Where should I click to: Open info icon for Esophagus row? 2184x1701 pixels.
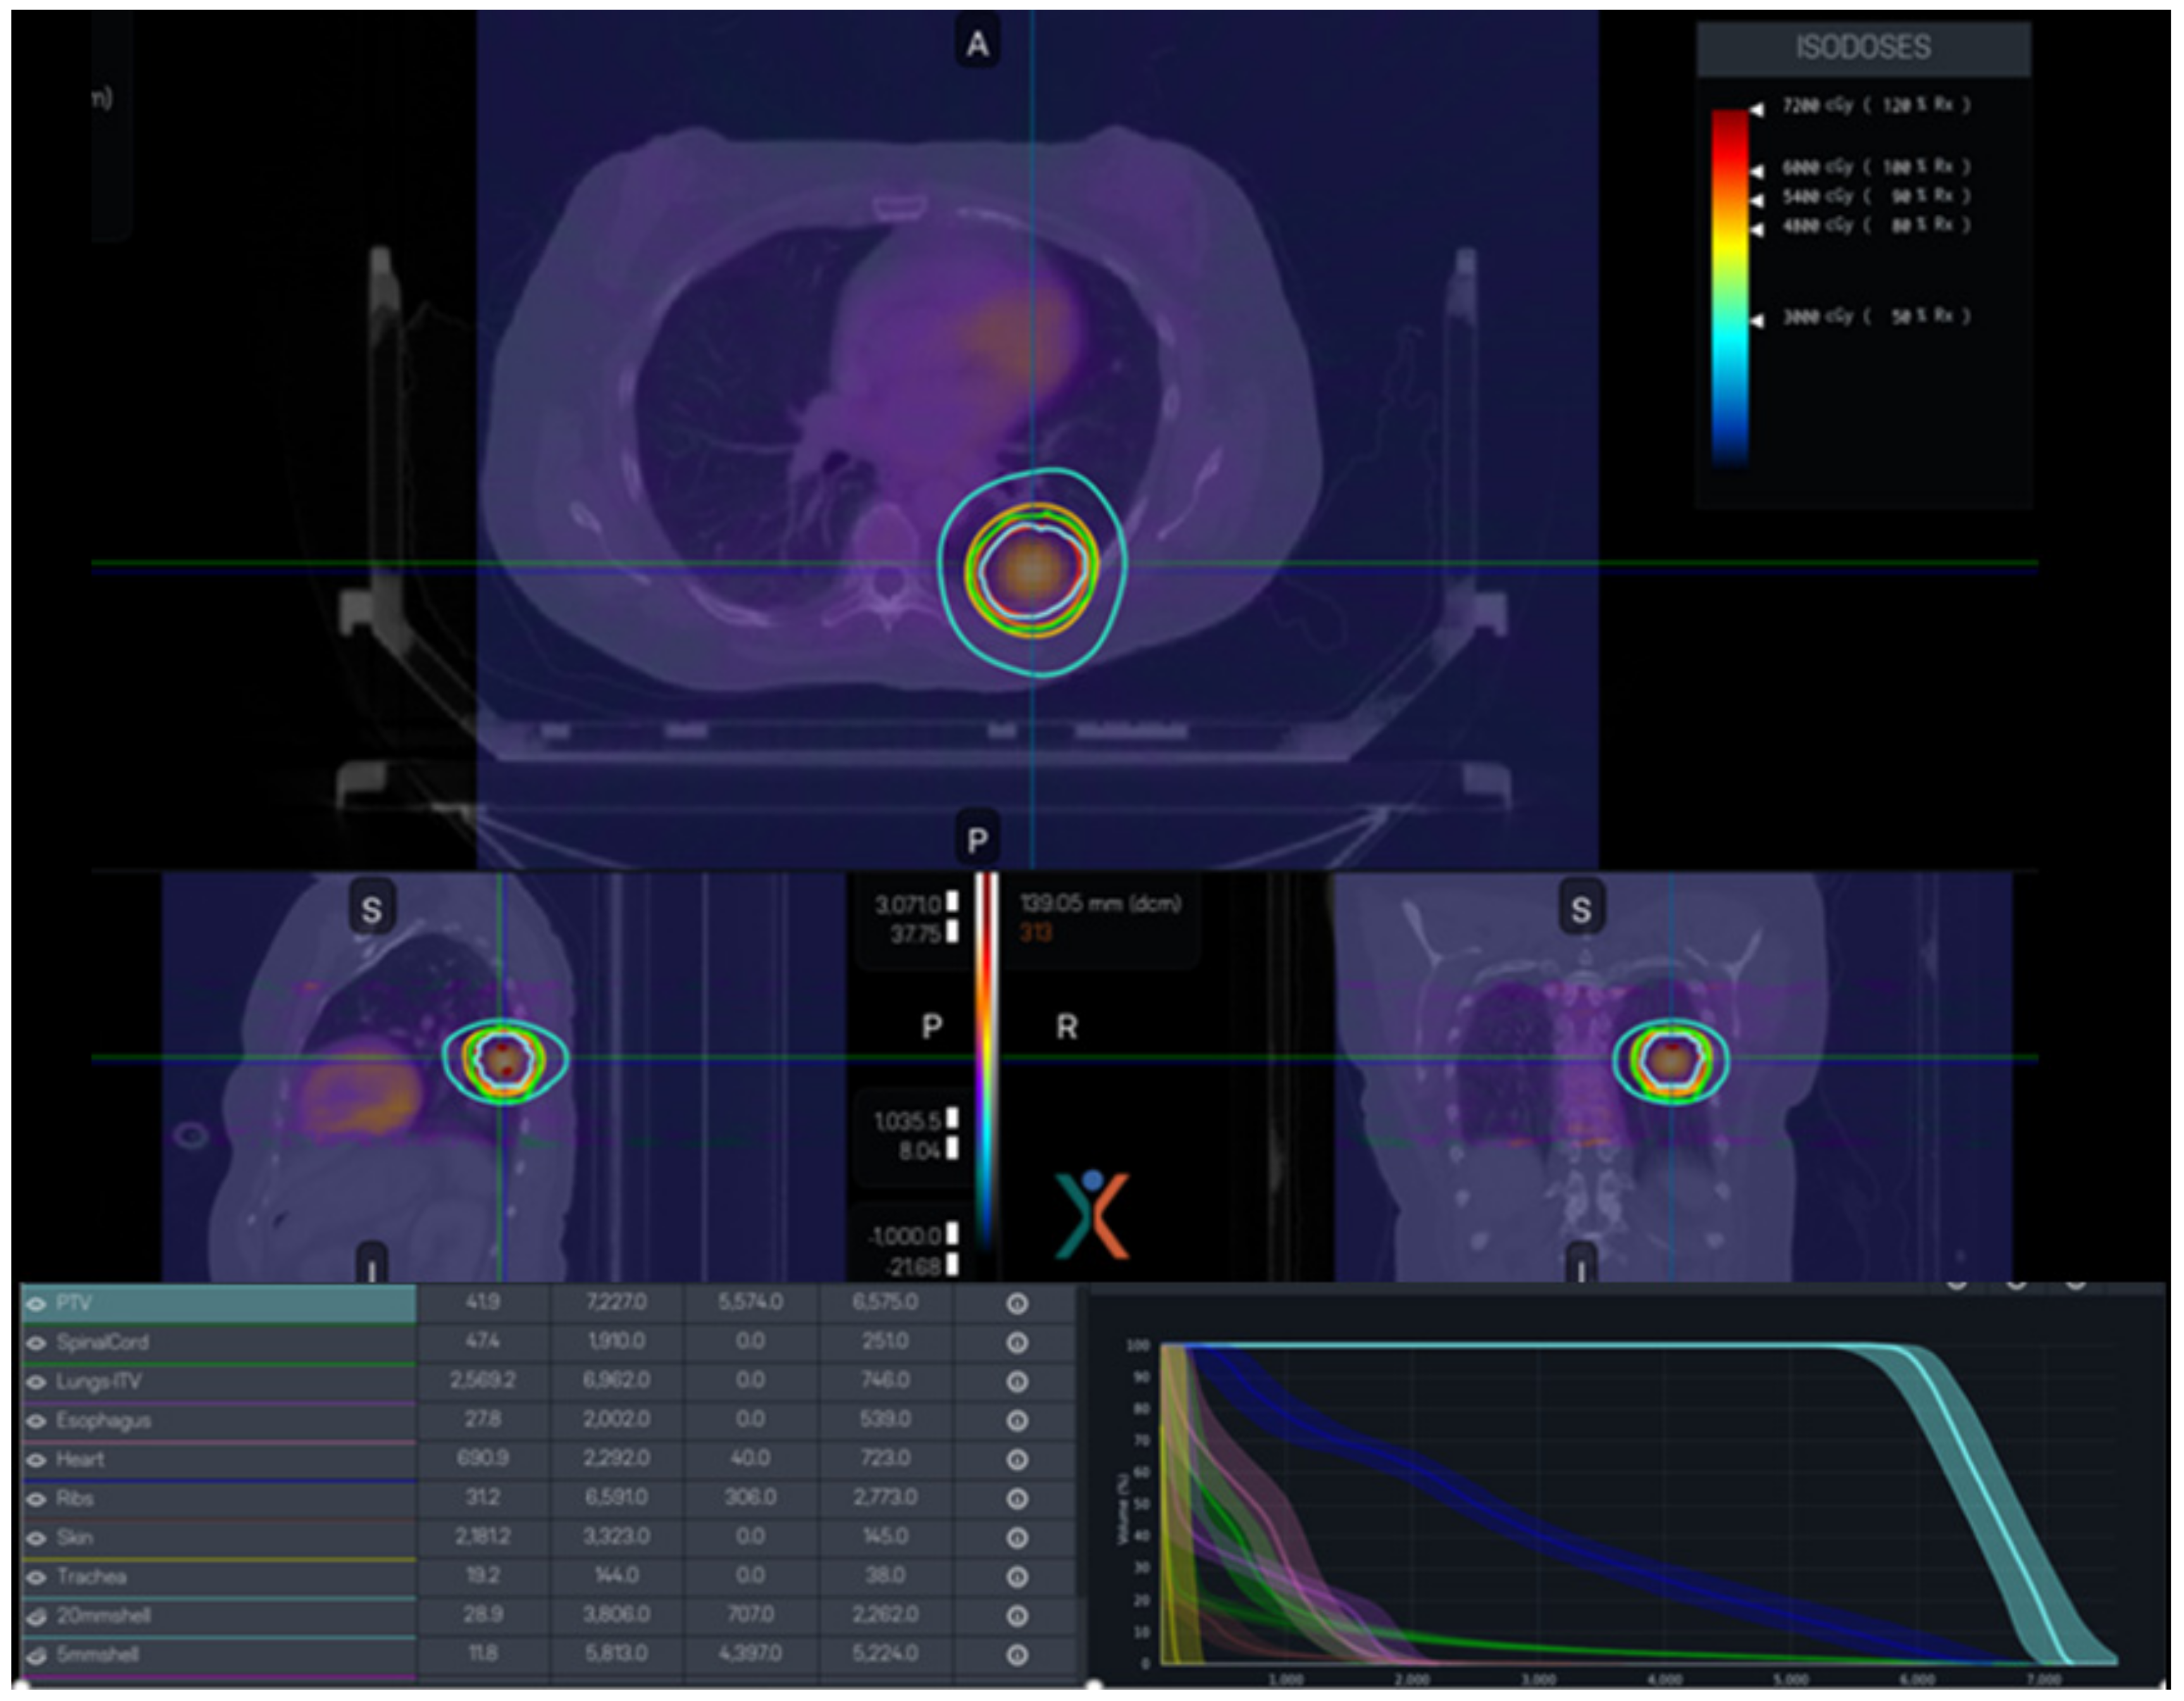click(1017, 1421)
